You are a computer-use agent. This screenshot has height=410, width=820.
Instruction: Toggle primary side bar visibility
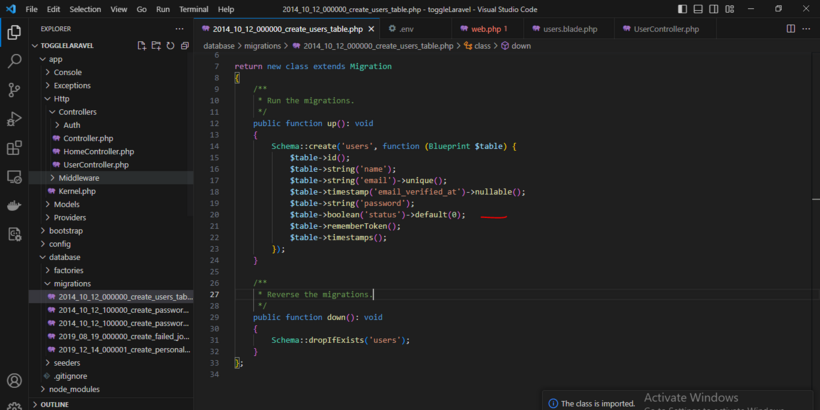click(x=683, y=9)
